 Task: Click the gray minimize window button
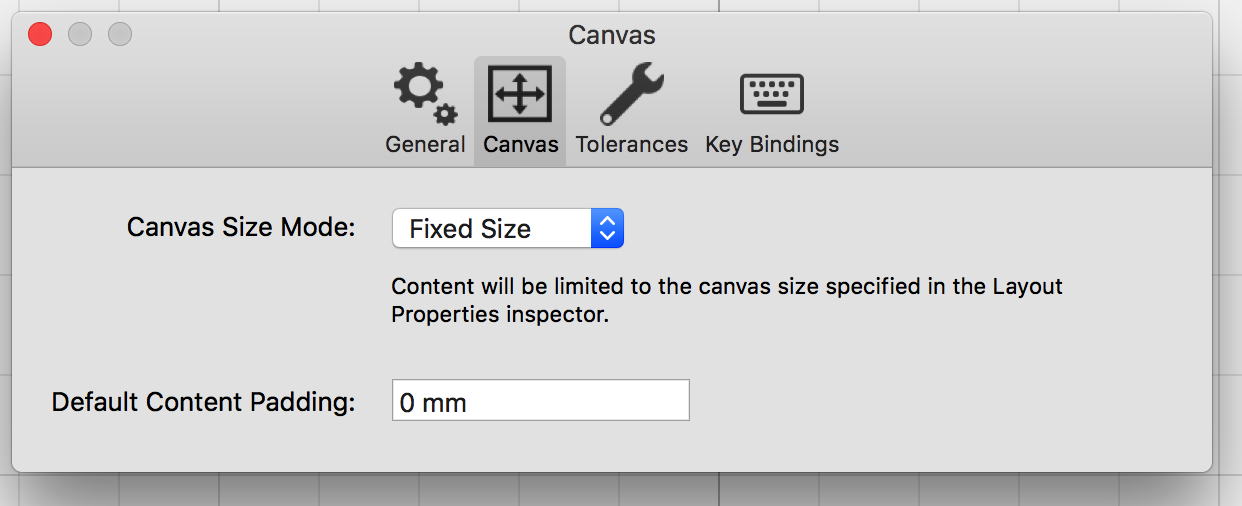point(80,34)
